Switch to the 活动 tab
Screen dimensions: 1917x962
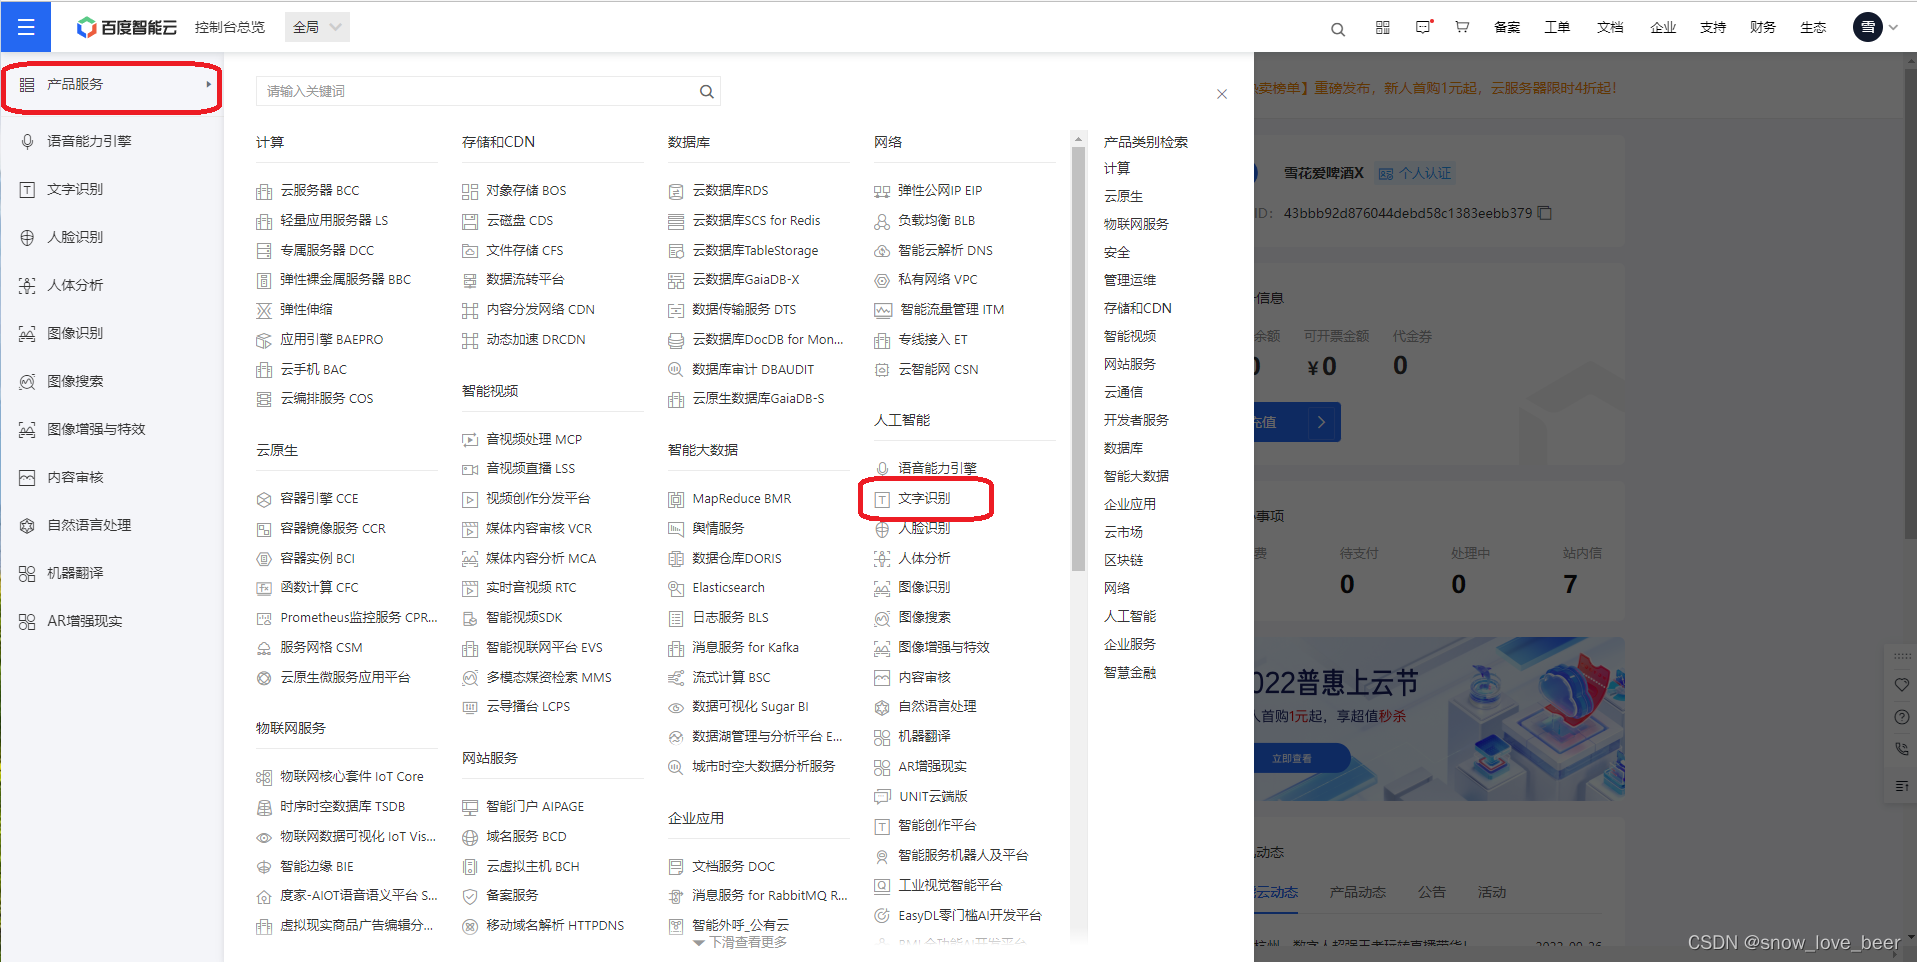[x=1492, y=892]
